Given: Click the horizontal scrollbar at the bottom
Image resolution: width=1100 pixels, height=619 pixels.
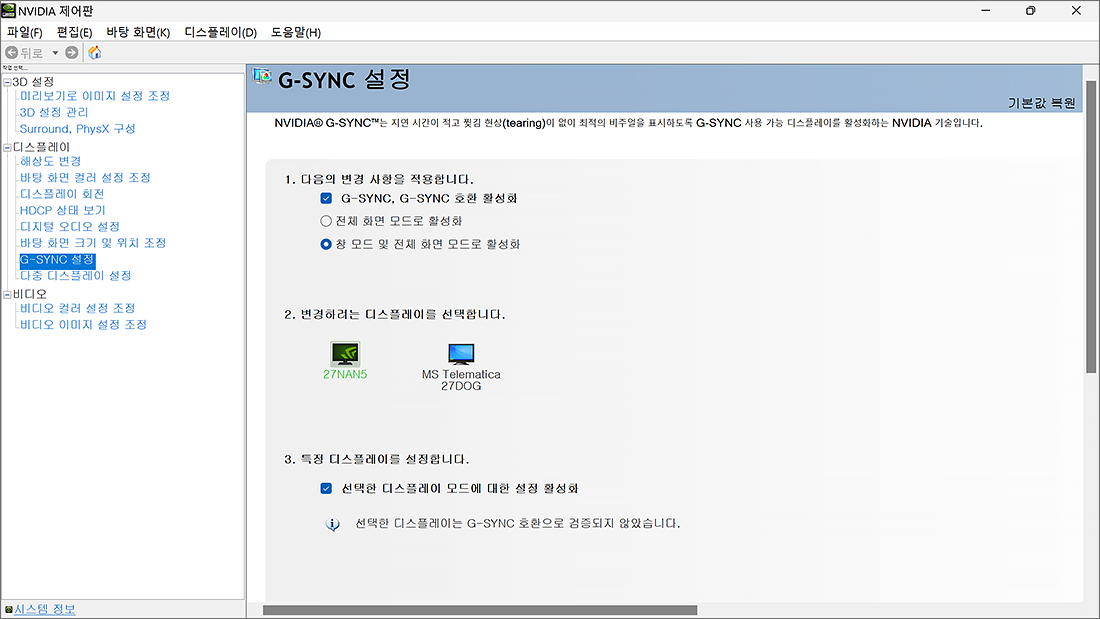Looking at the screenshot, I should coord(480,609).
